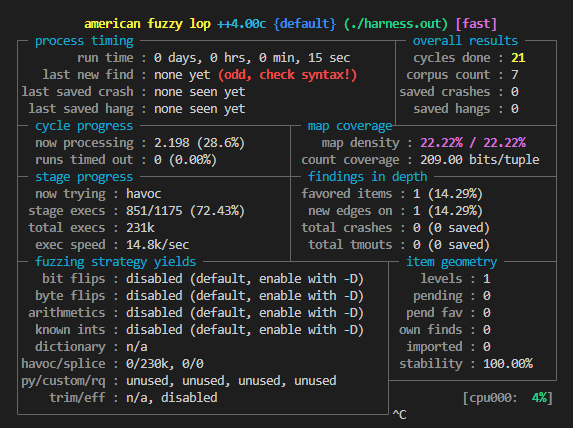Click the 'known ints' row label
Image resolution: width=573 pixels, height=428 pixels.
[x=70, y=330]
